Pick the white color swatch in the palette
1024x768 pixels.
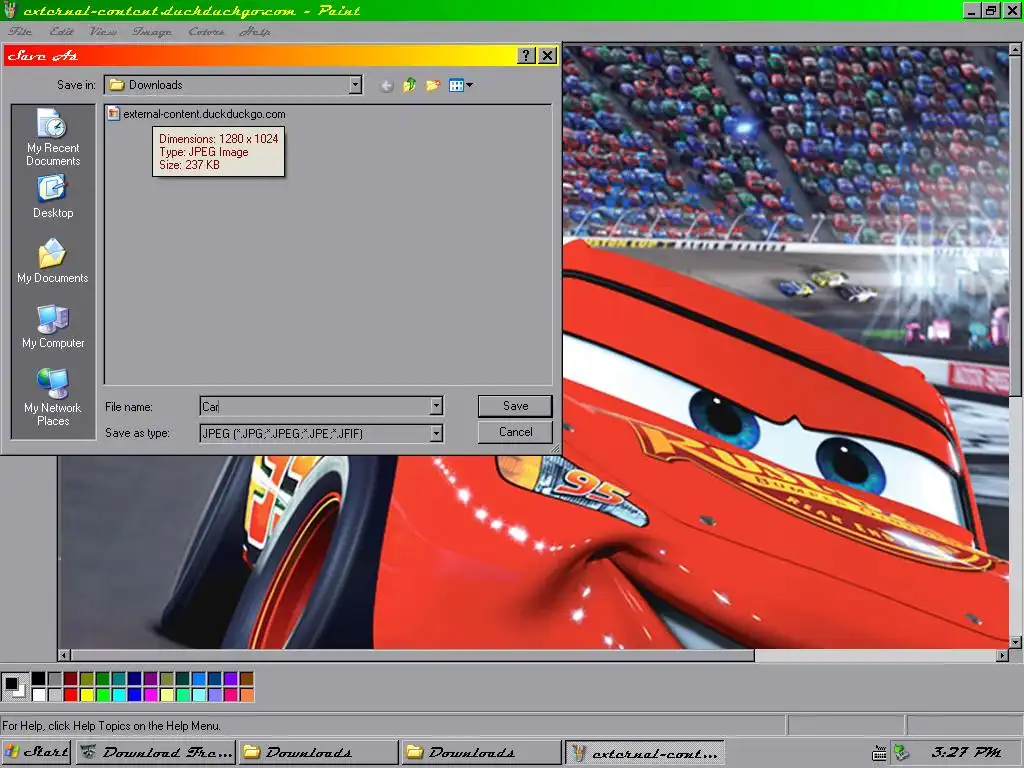pyautogui.click(x=39, y=694)
